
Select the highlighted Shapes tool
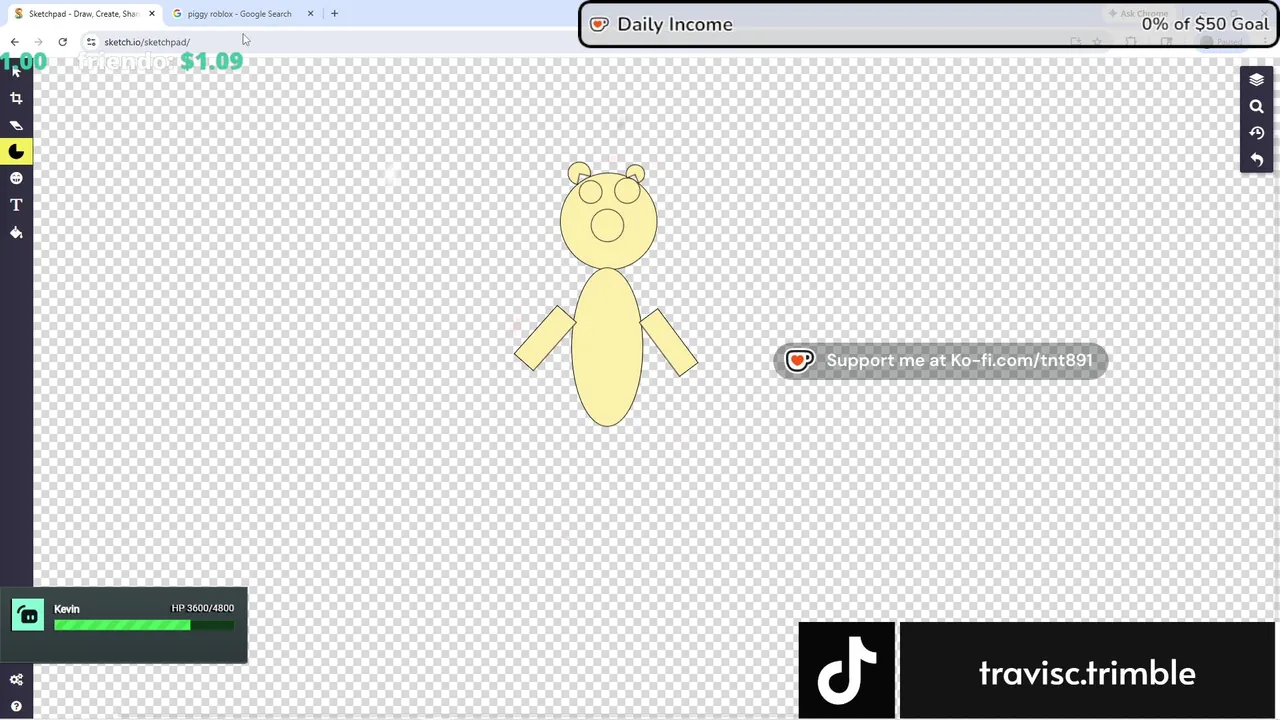click(16, 152)
